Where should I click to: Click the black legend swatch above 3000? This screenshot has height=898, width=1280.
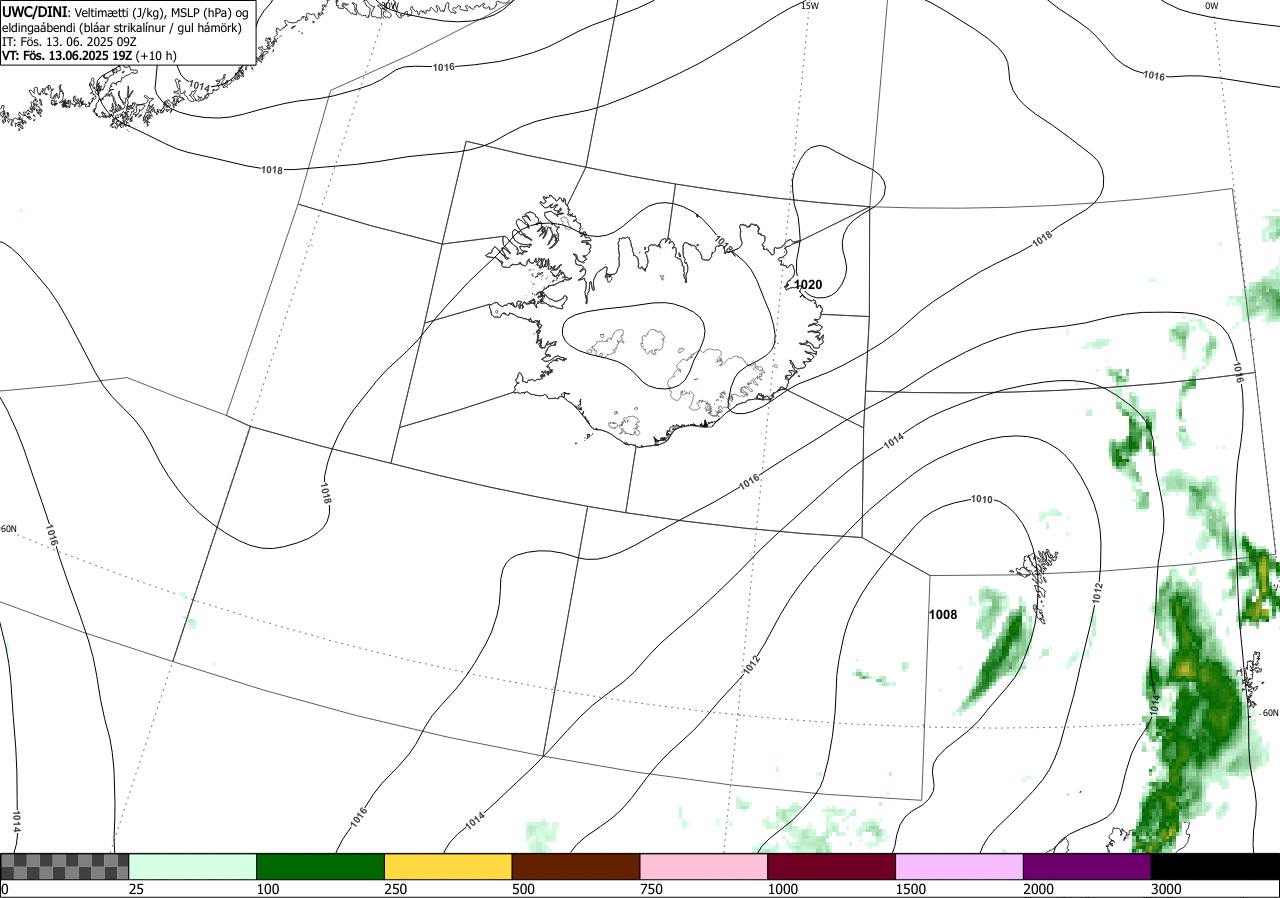point(1215,866)
